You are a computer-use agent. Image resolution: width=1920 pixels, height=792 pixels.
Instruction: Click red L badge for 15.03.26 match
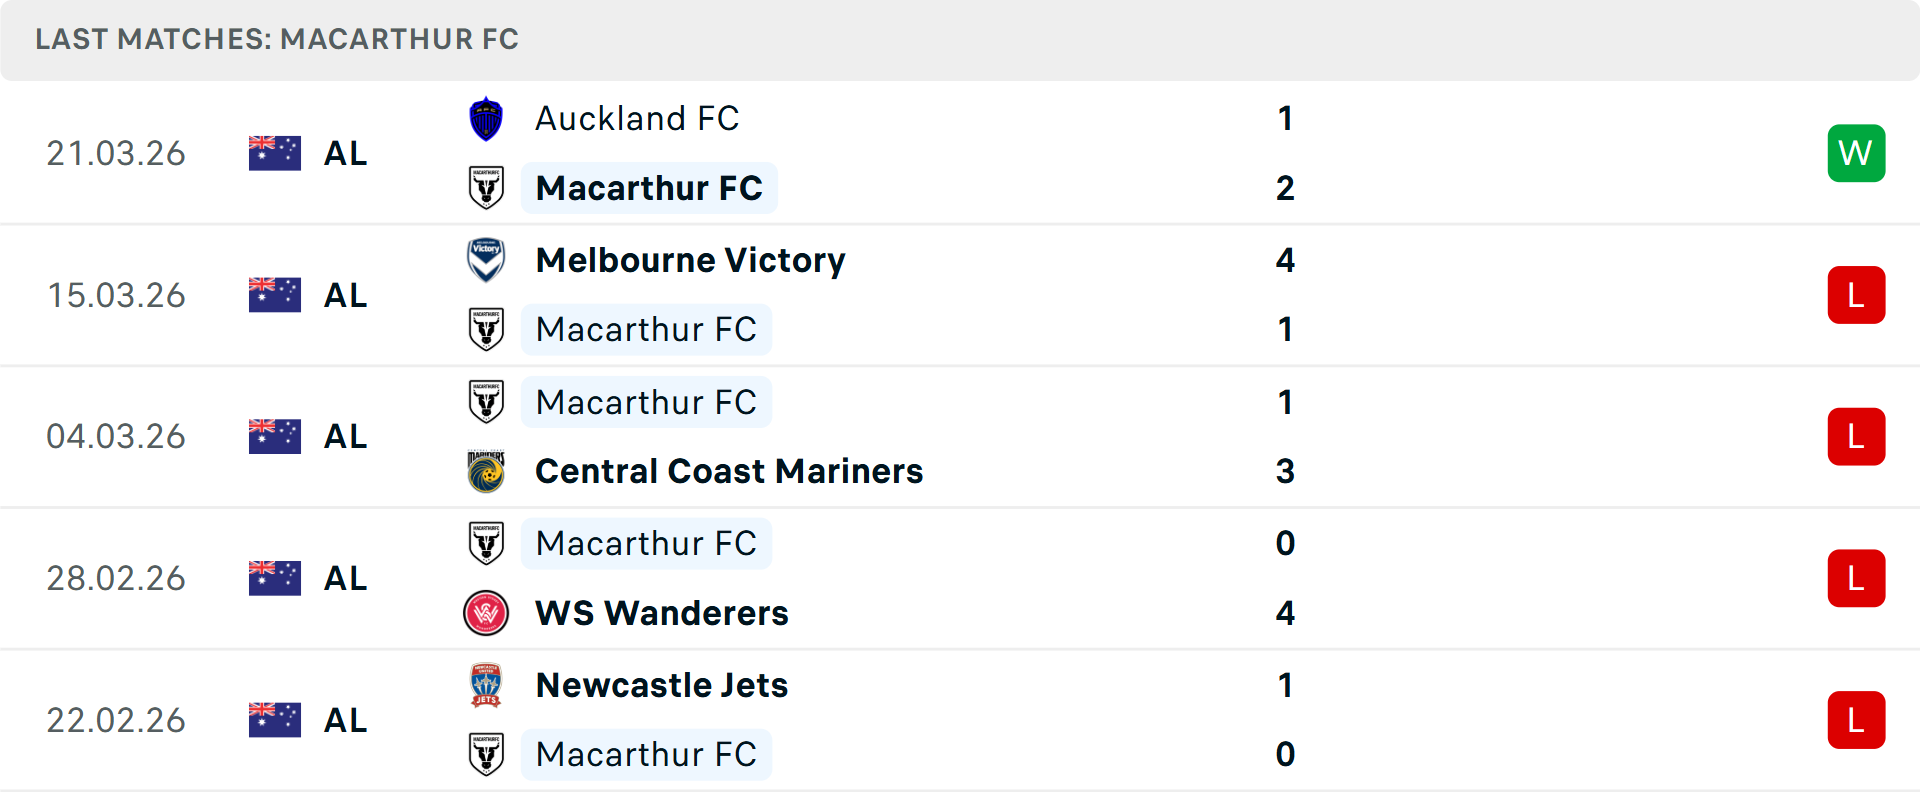tap(1856, 295)
